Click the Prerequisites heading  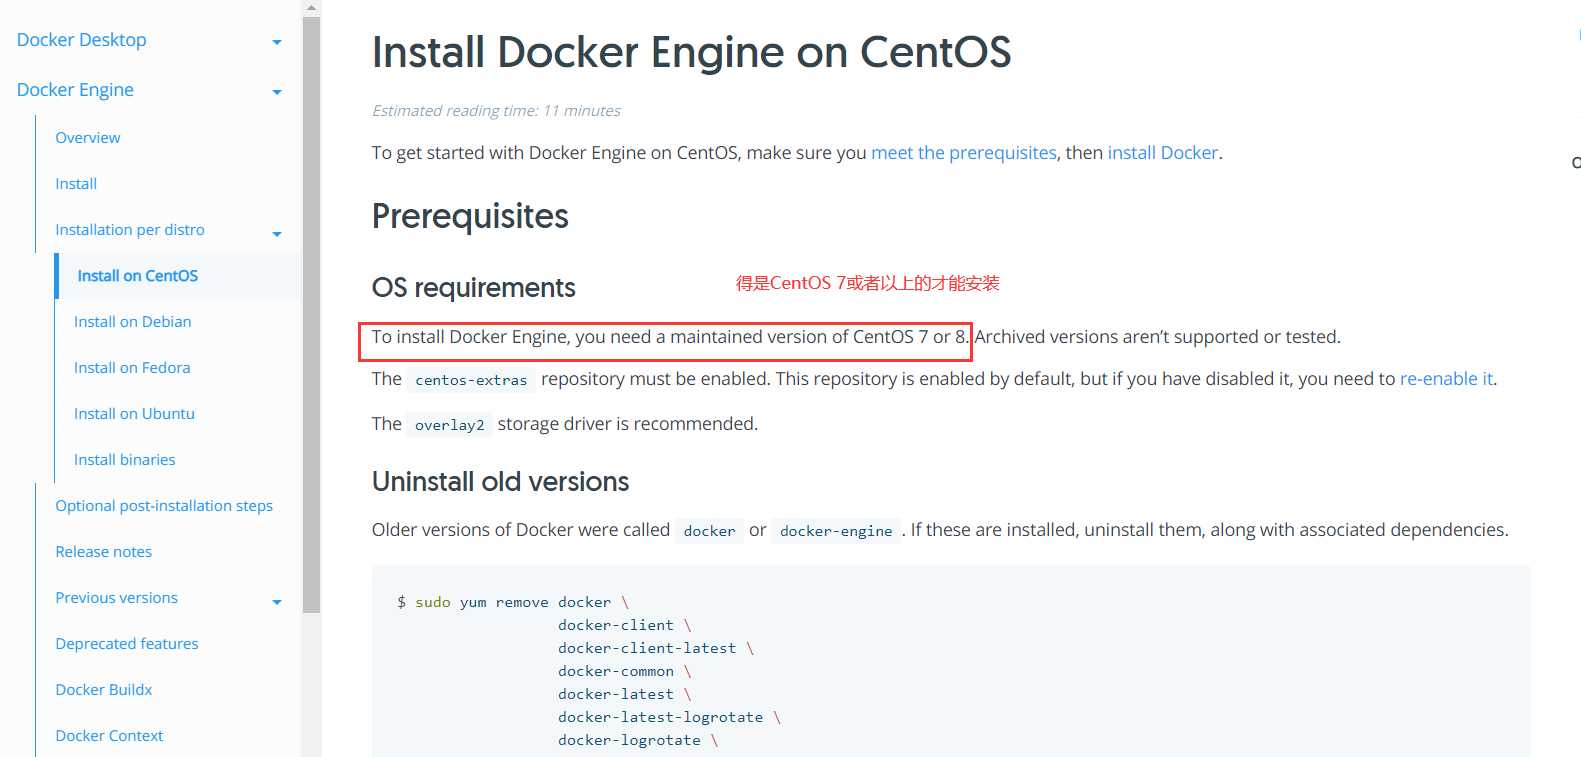[x=470, y=217]
